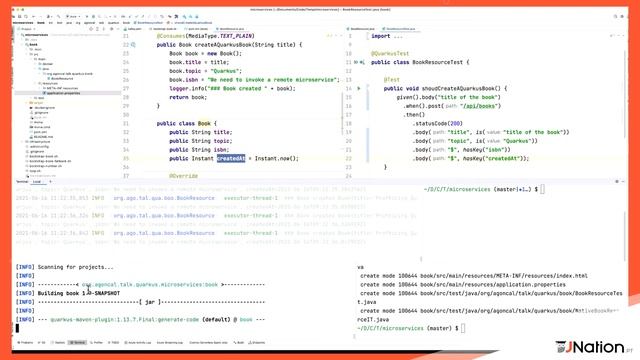
Task: Click the createdAt field in Book class
Action: 231,158
